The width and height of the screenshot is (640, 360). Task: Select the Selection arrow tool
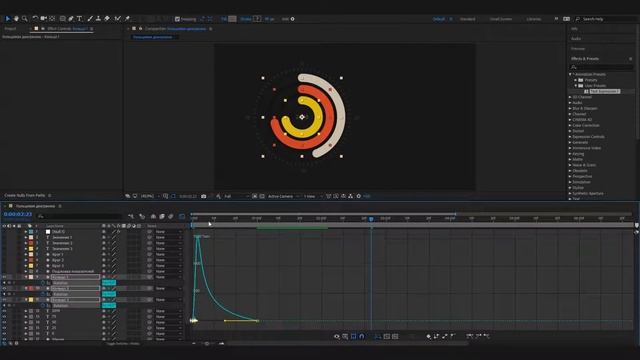click(x=7, y=19)
